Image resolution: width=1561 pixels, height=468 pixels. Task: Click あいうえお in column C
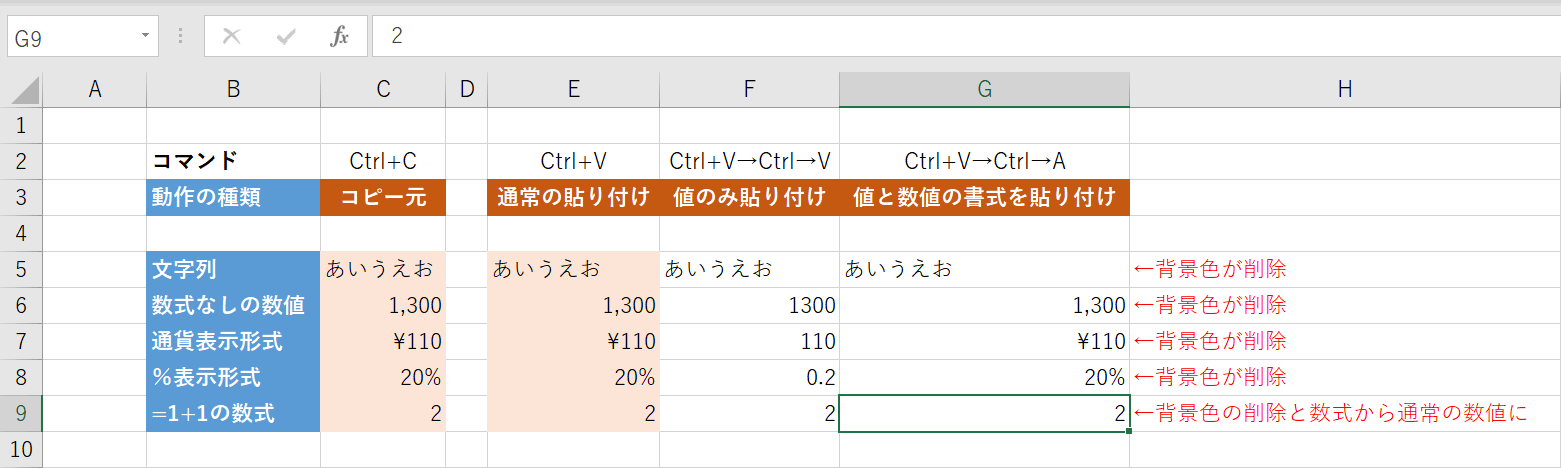[383, 269]
